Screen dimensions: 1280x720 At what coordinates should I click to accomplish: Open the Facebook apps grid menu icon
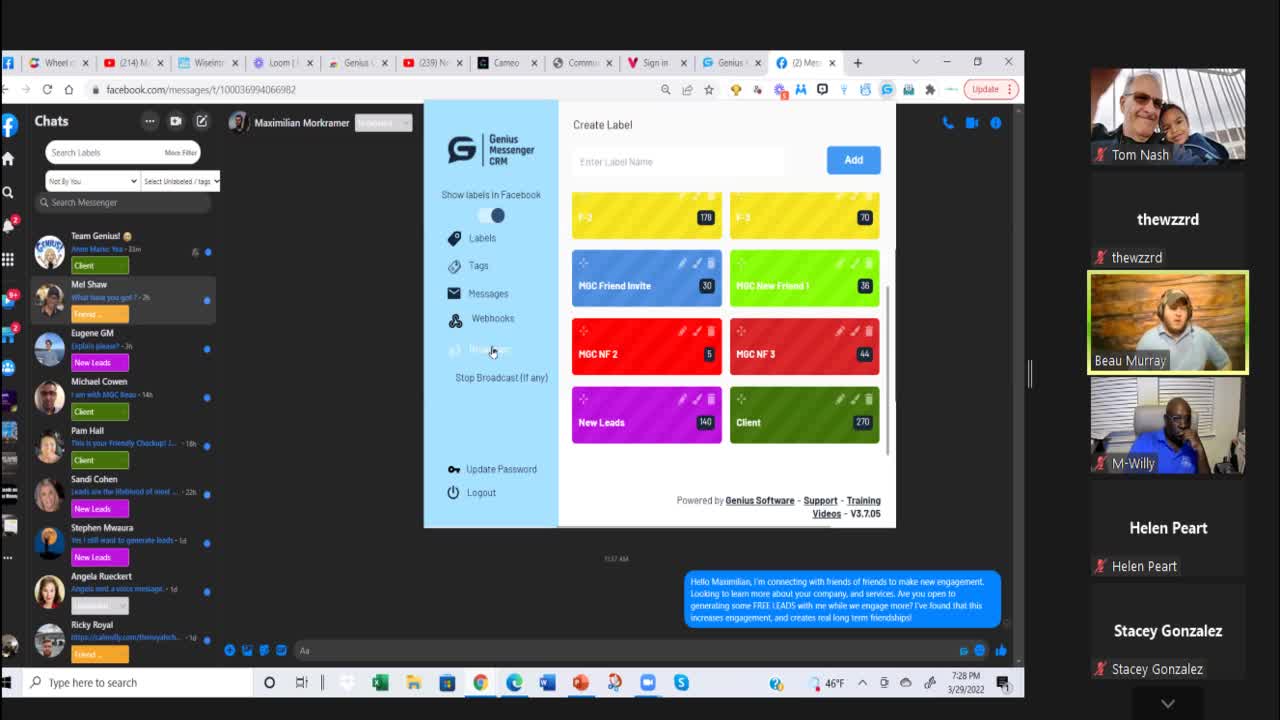tap(8, 260)
